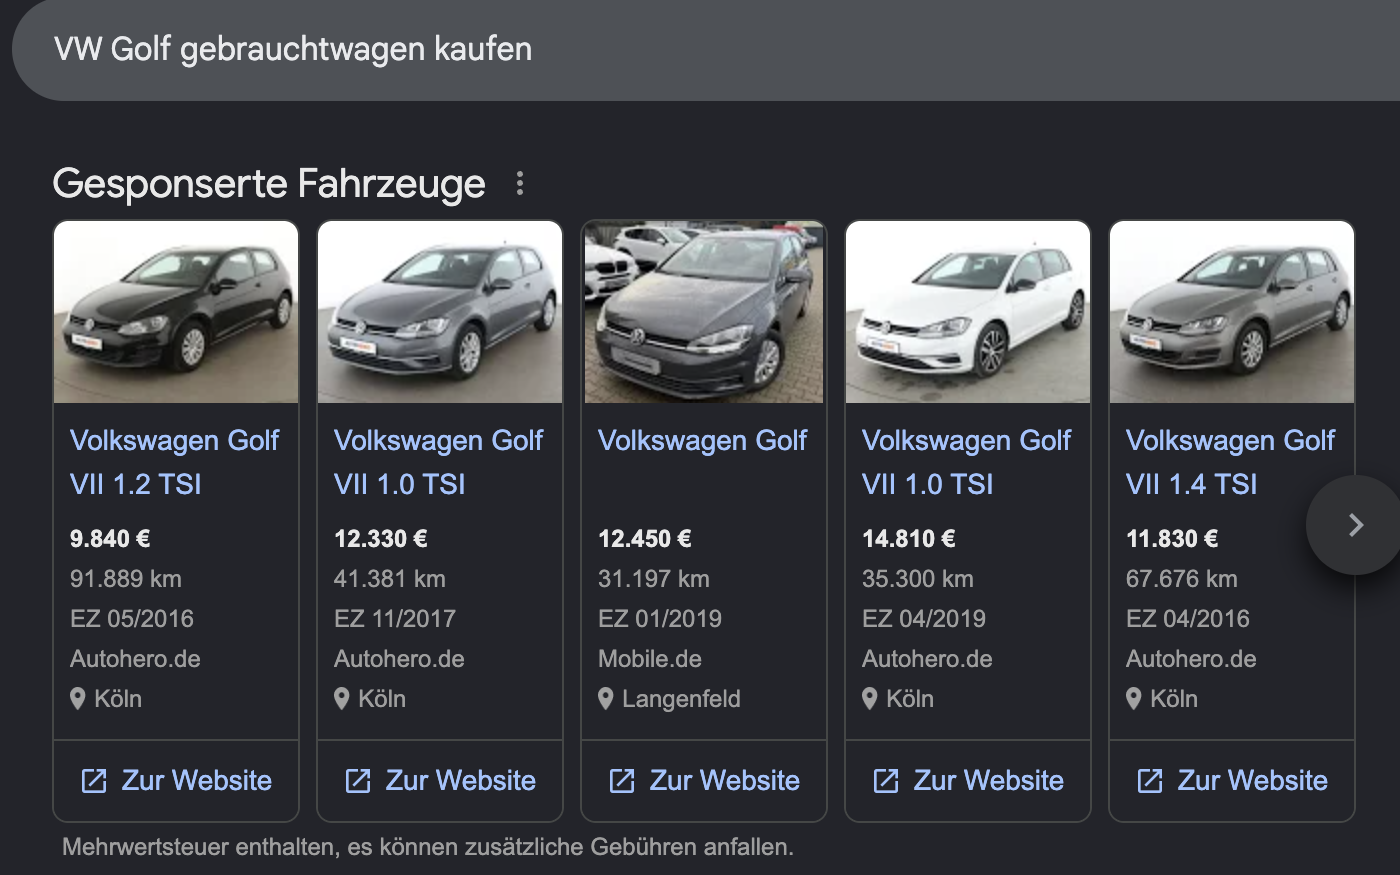Click the price 14.810 €
The width and height of the screenshot is (1400, 875).
908,539
